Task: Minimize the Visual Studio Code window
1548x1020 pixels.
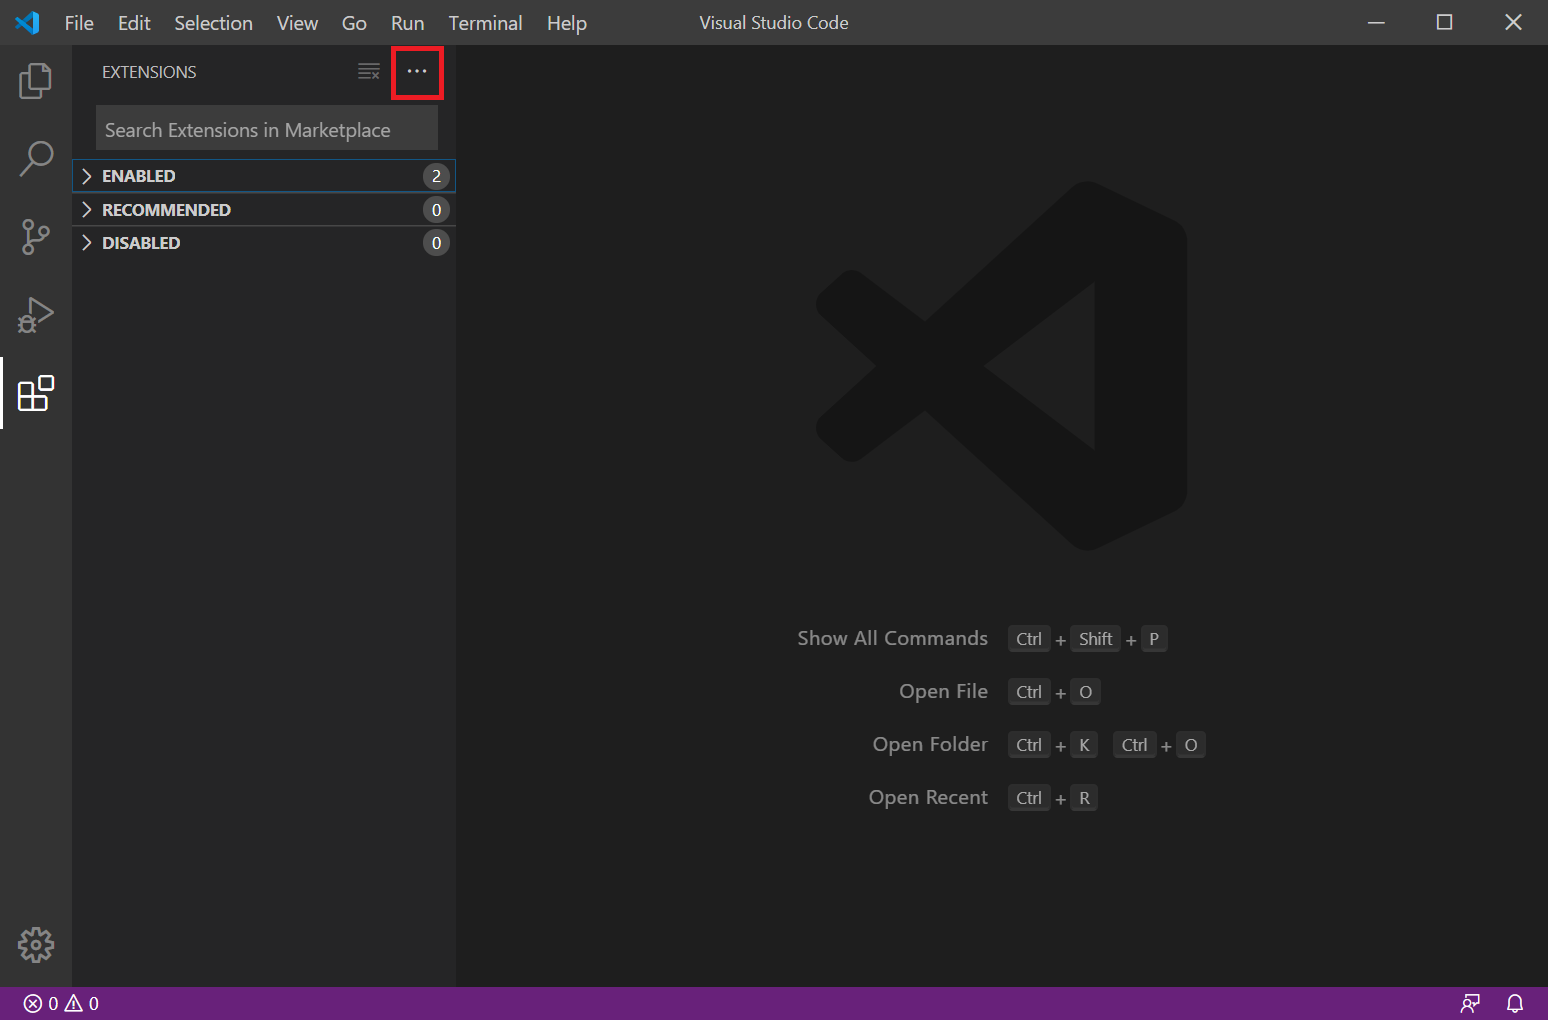Action: (1376, 22)
